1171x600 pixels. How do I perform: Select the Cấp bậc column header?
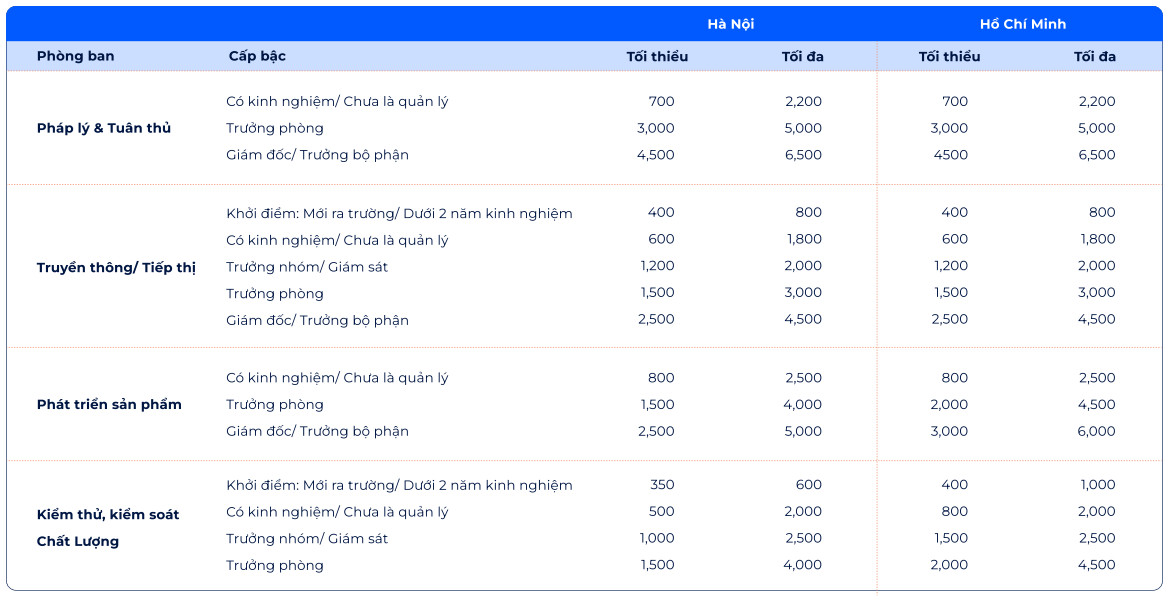tap(257, 56)
